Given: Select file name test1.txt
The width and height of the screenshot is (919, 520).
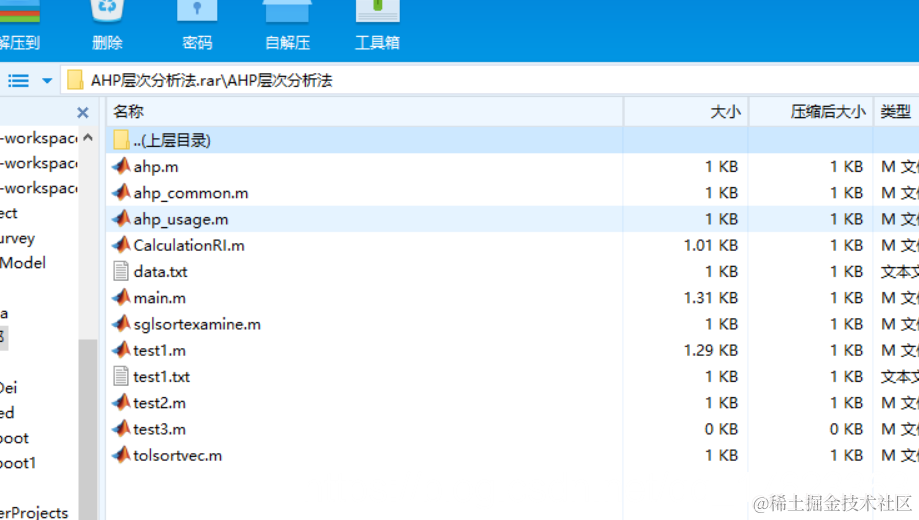Looking at the screenshot, I should click(162, 376).
